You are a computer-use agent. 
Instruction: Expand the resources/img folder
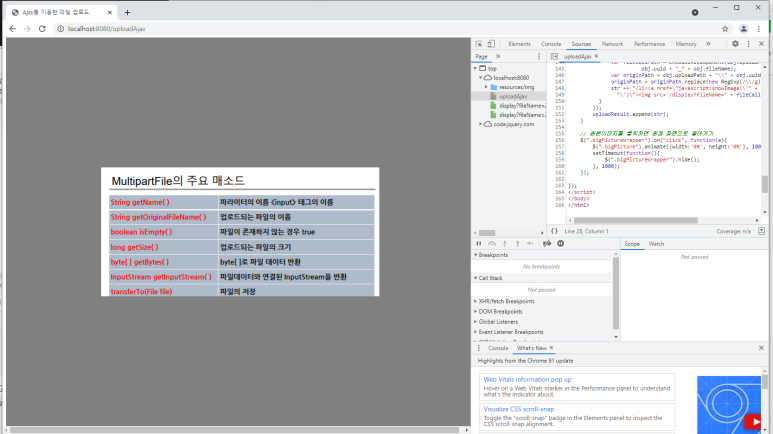(486, 87)
